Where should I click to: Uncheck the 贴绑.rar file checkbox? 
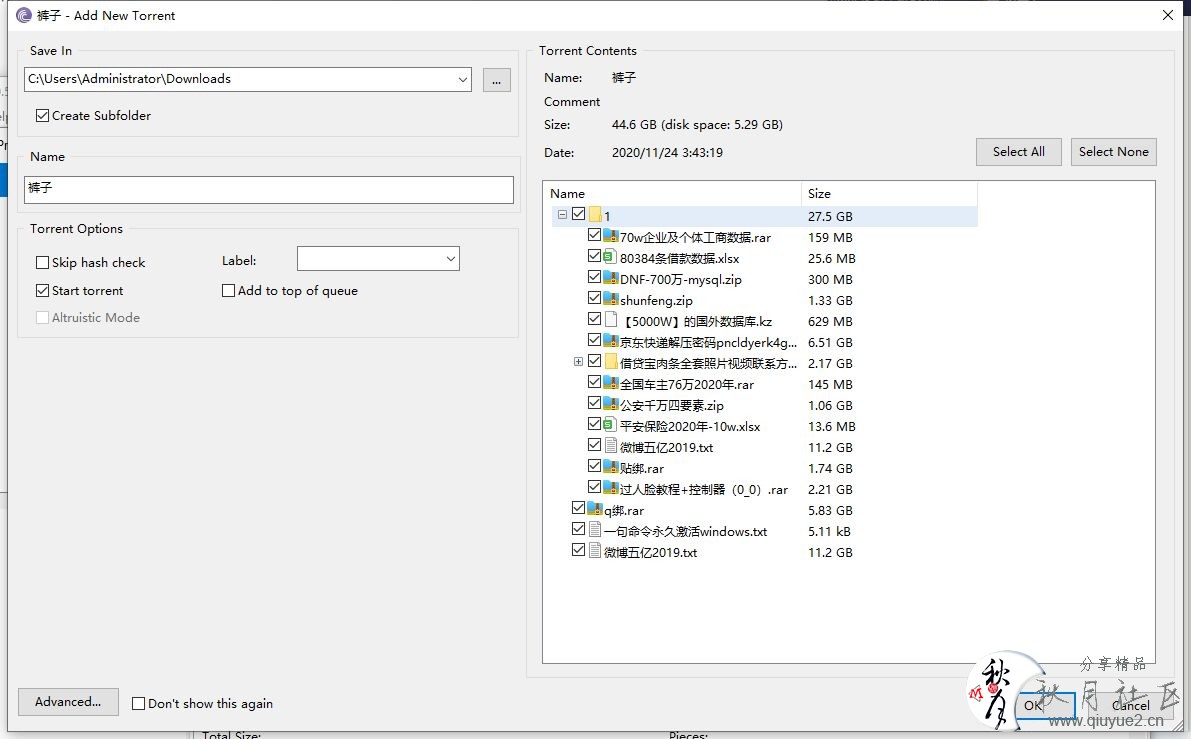594,466
